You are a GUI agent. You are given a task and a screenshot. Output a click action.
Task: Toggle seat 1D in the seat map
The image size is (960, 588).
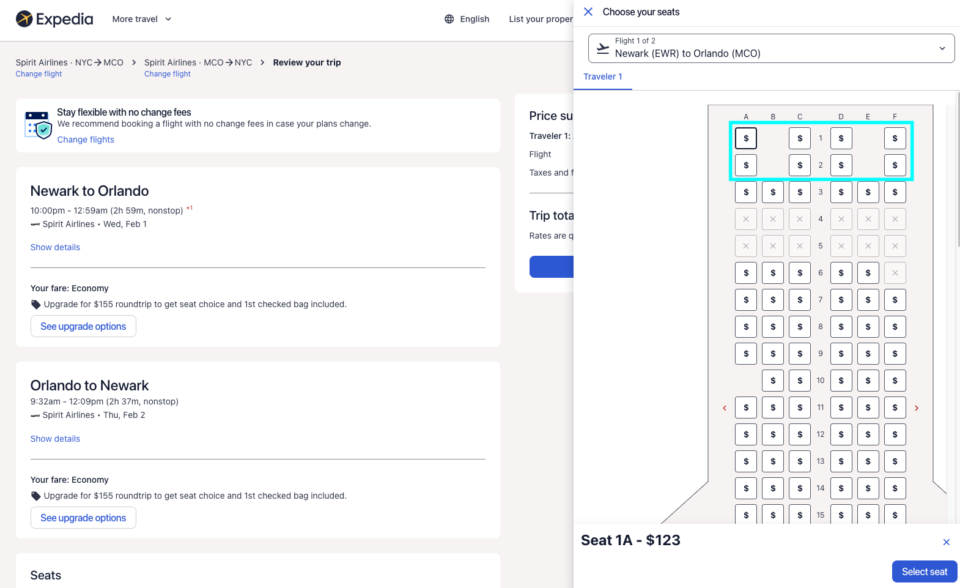click(841, 137)
